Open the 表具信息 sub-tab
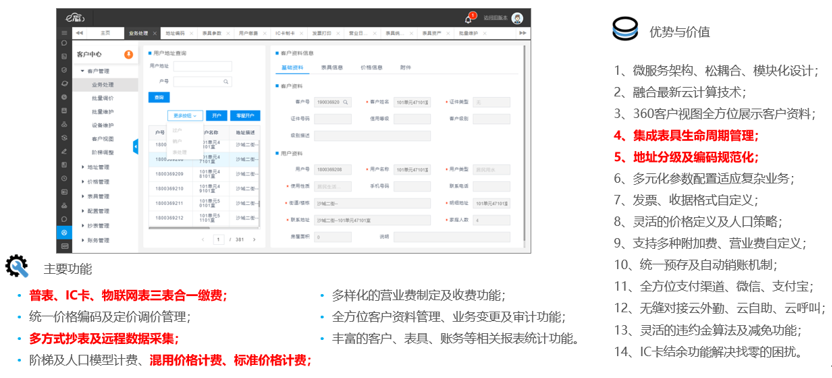 click(x=332, y=67)
